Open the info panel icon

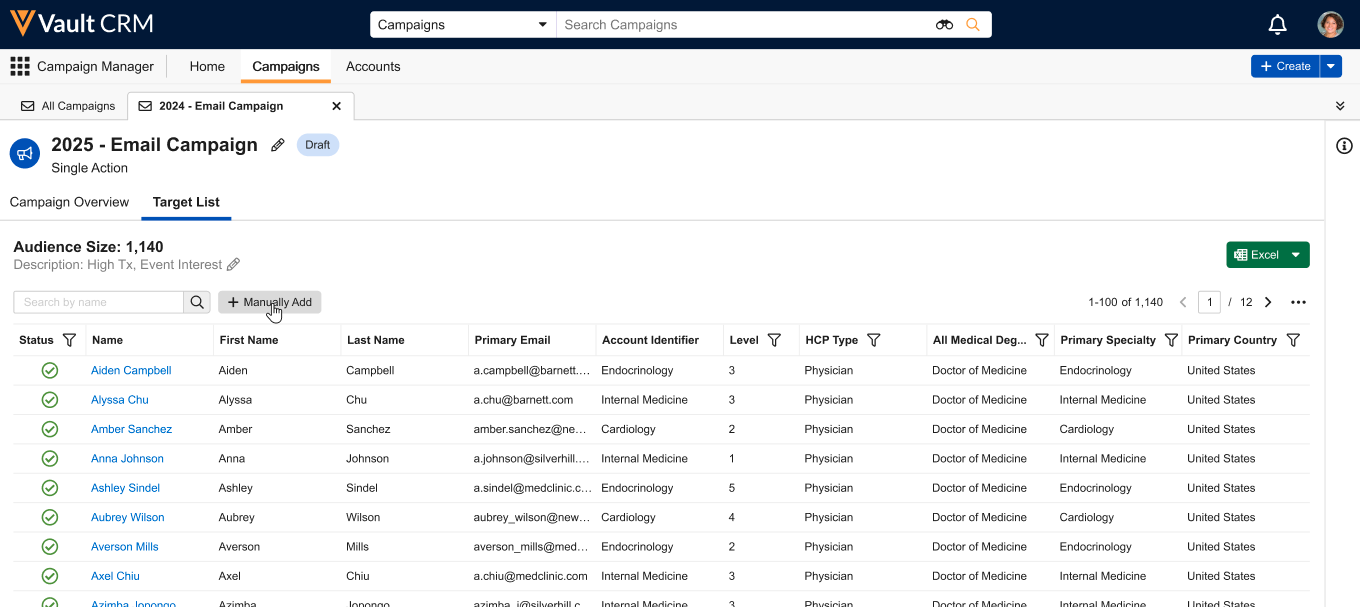pyautogui.click(x=1344, y=146)
